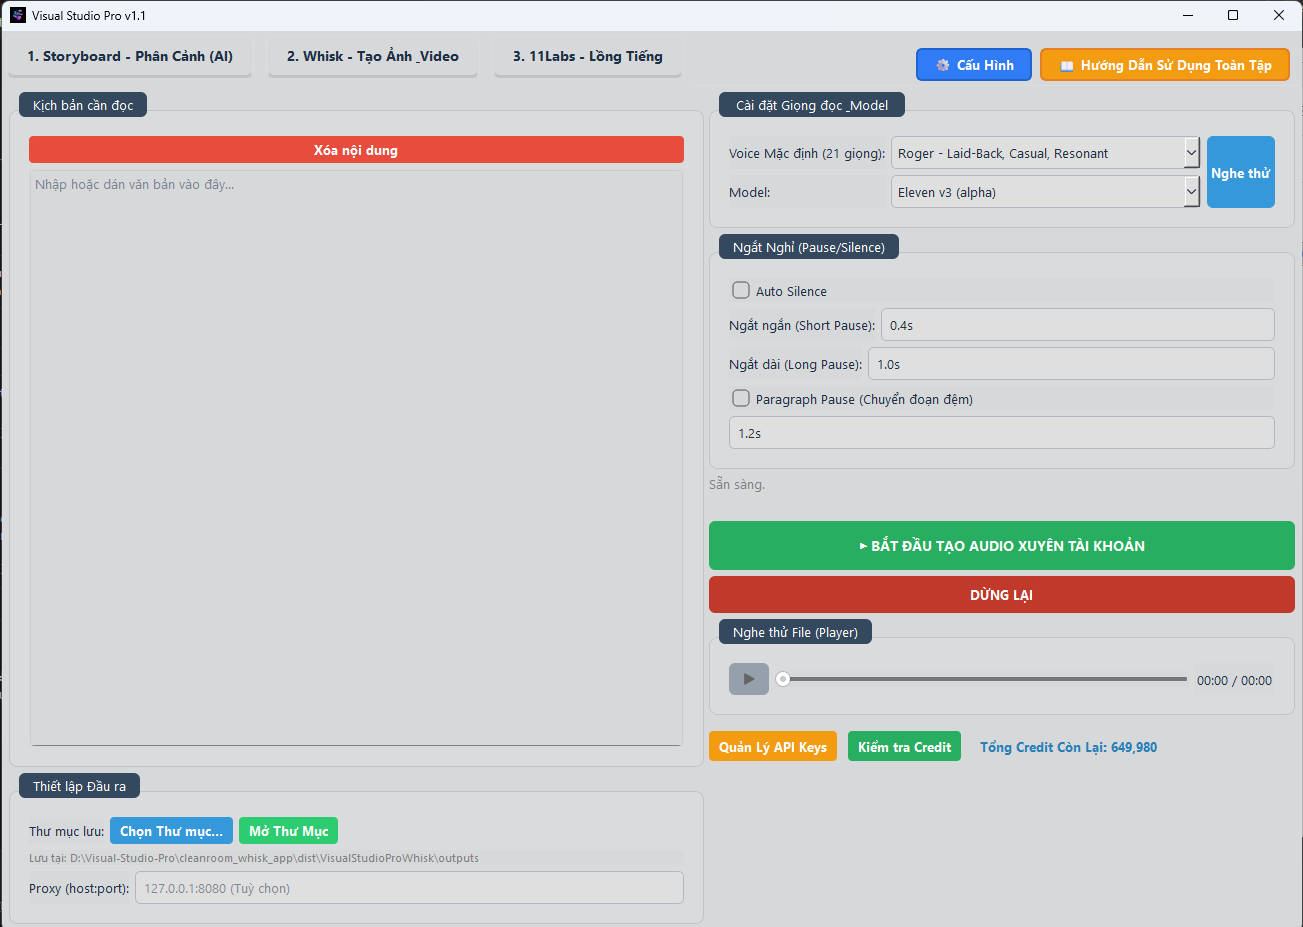
Task: Expand the Voice Mặc định dropdown
Action: [1191, 153]
